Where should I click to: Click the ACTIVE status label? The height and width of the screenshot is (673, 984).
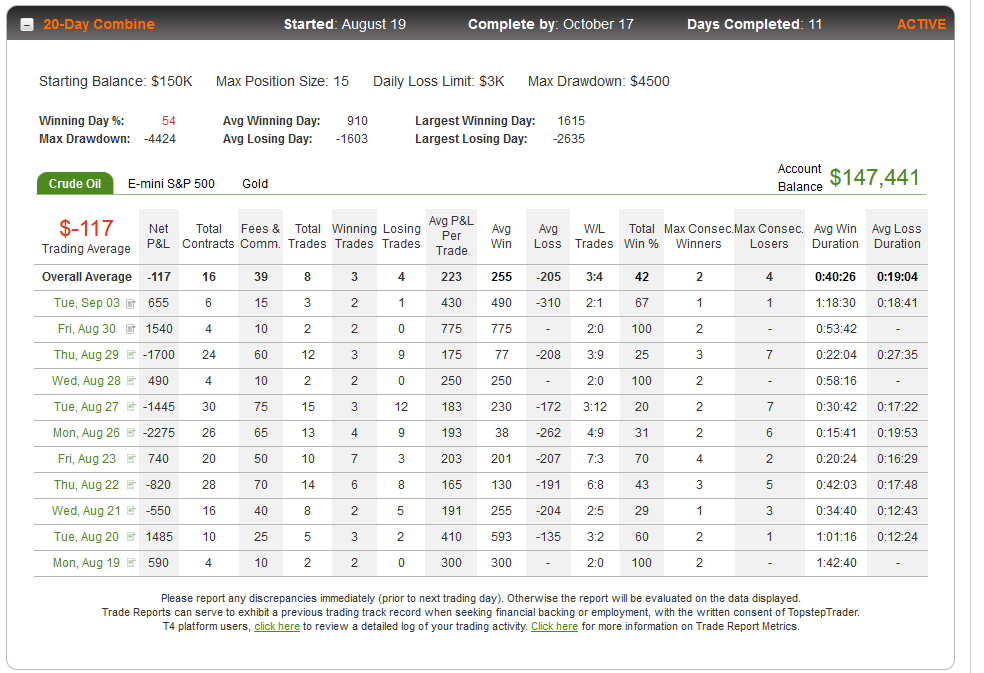[x=921, y=24]
